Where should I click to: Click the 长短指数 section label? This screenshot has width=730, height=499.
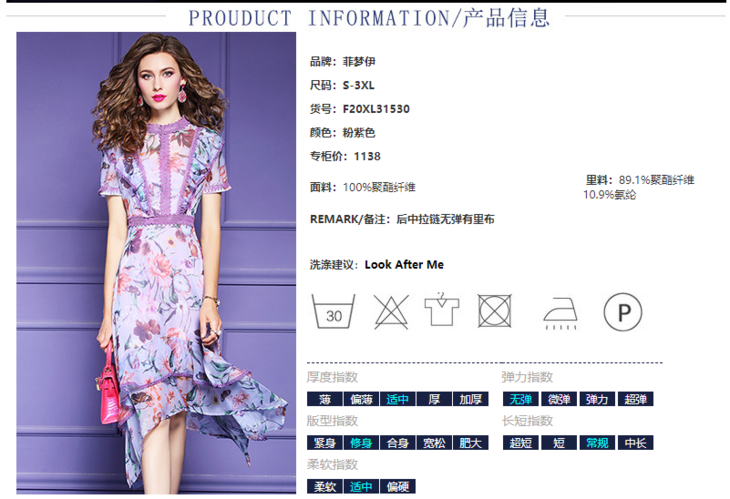[x=527, y=421]
